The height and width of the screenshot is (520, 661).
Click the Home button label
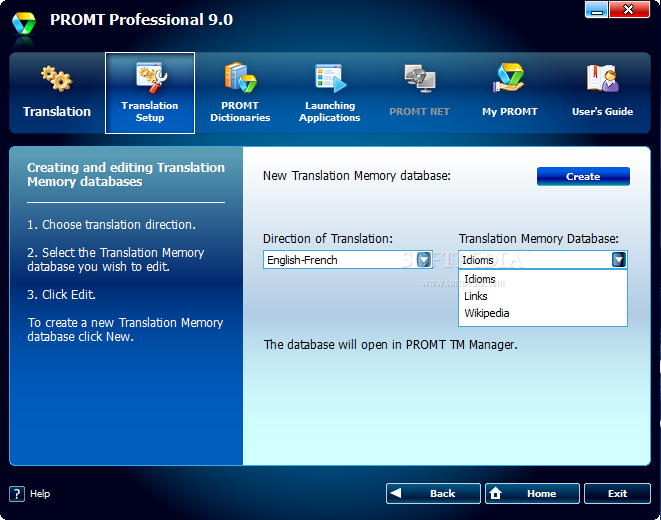click(x=542, y=493)
